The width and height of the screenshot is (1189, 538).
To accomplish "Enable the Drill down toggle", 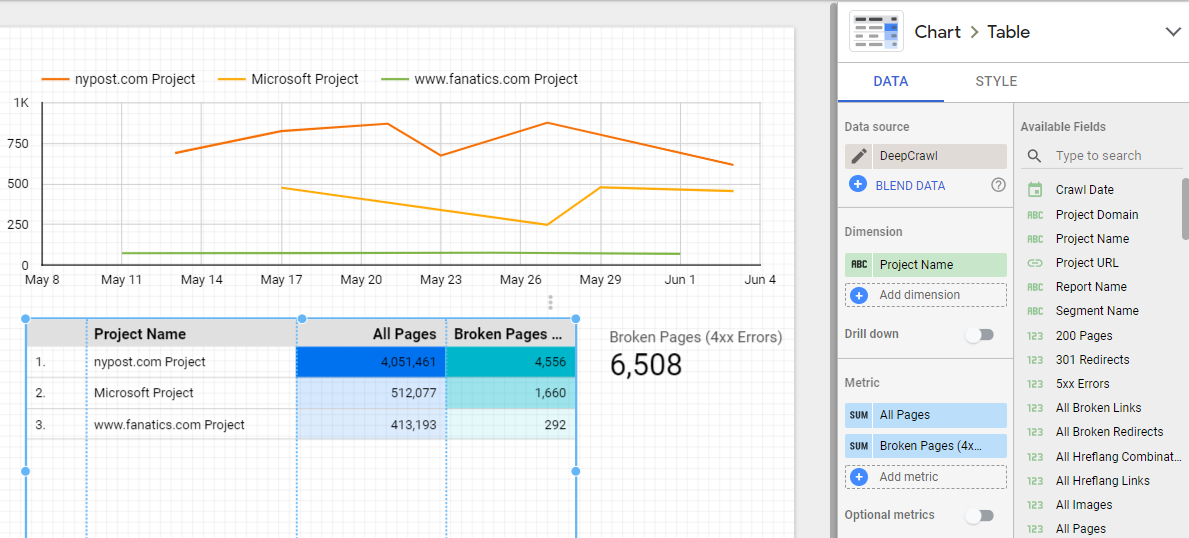I will pos(979,334).
